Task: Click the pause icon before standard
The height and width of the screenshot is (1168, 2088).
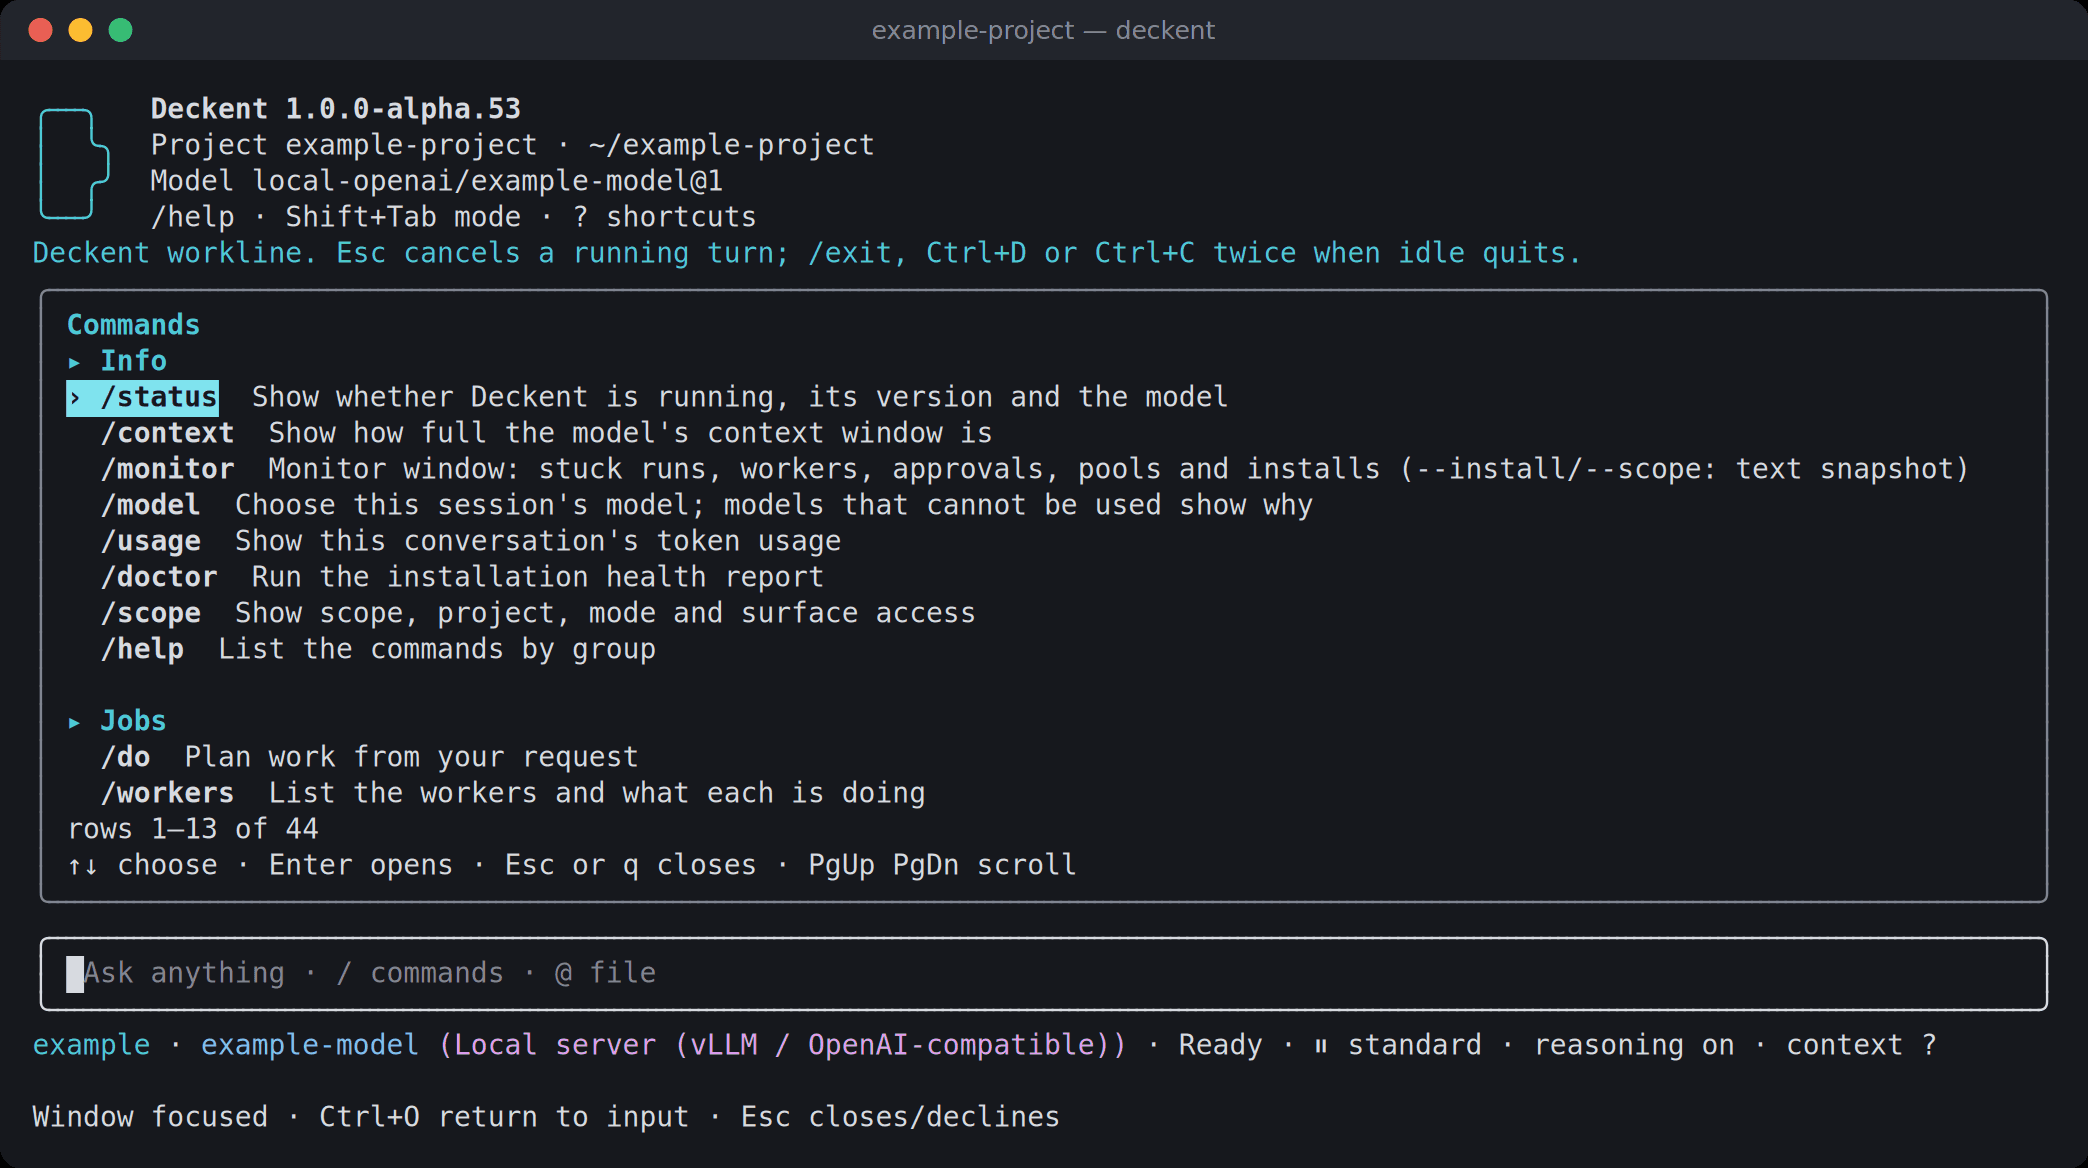Action: tap(1321, 1046)
